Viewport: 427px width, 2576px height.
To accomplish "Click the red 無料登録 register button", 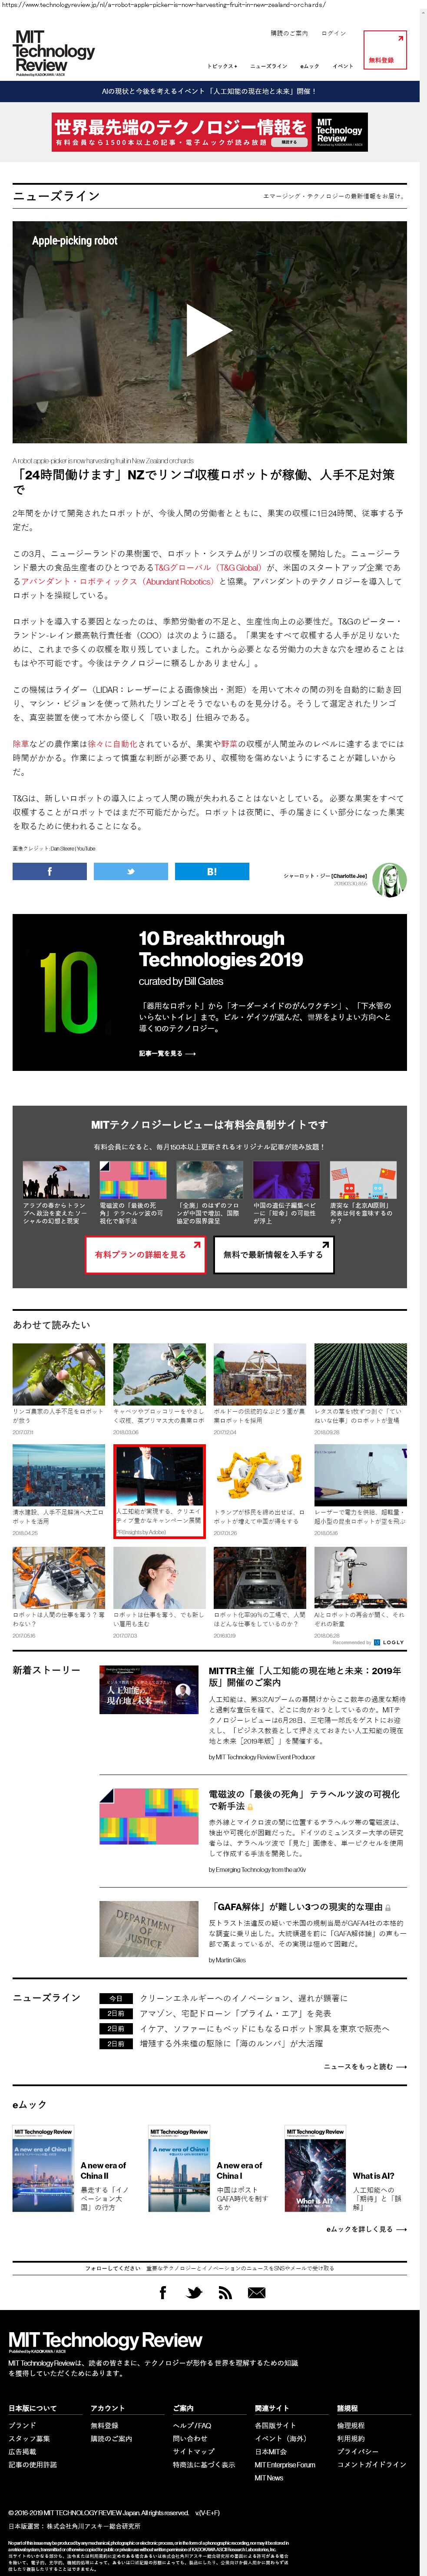I will pyautogui.click(x=385, y=50).
